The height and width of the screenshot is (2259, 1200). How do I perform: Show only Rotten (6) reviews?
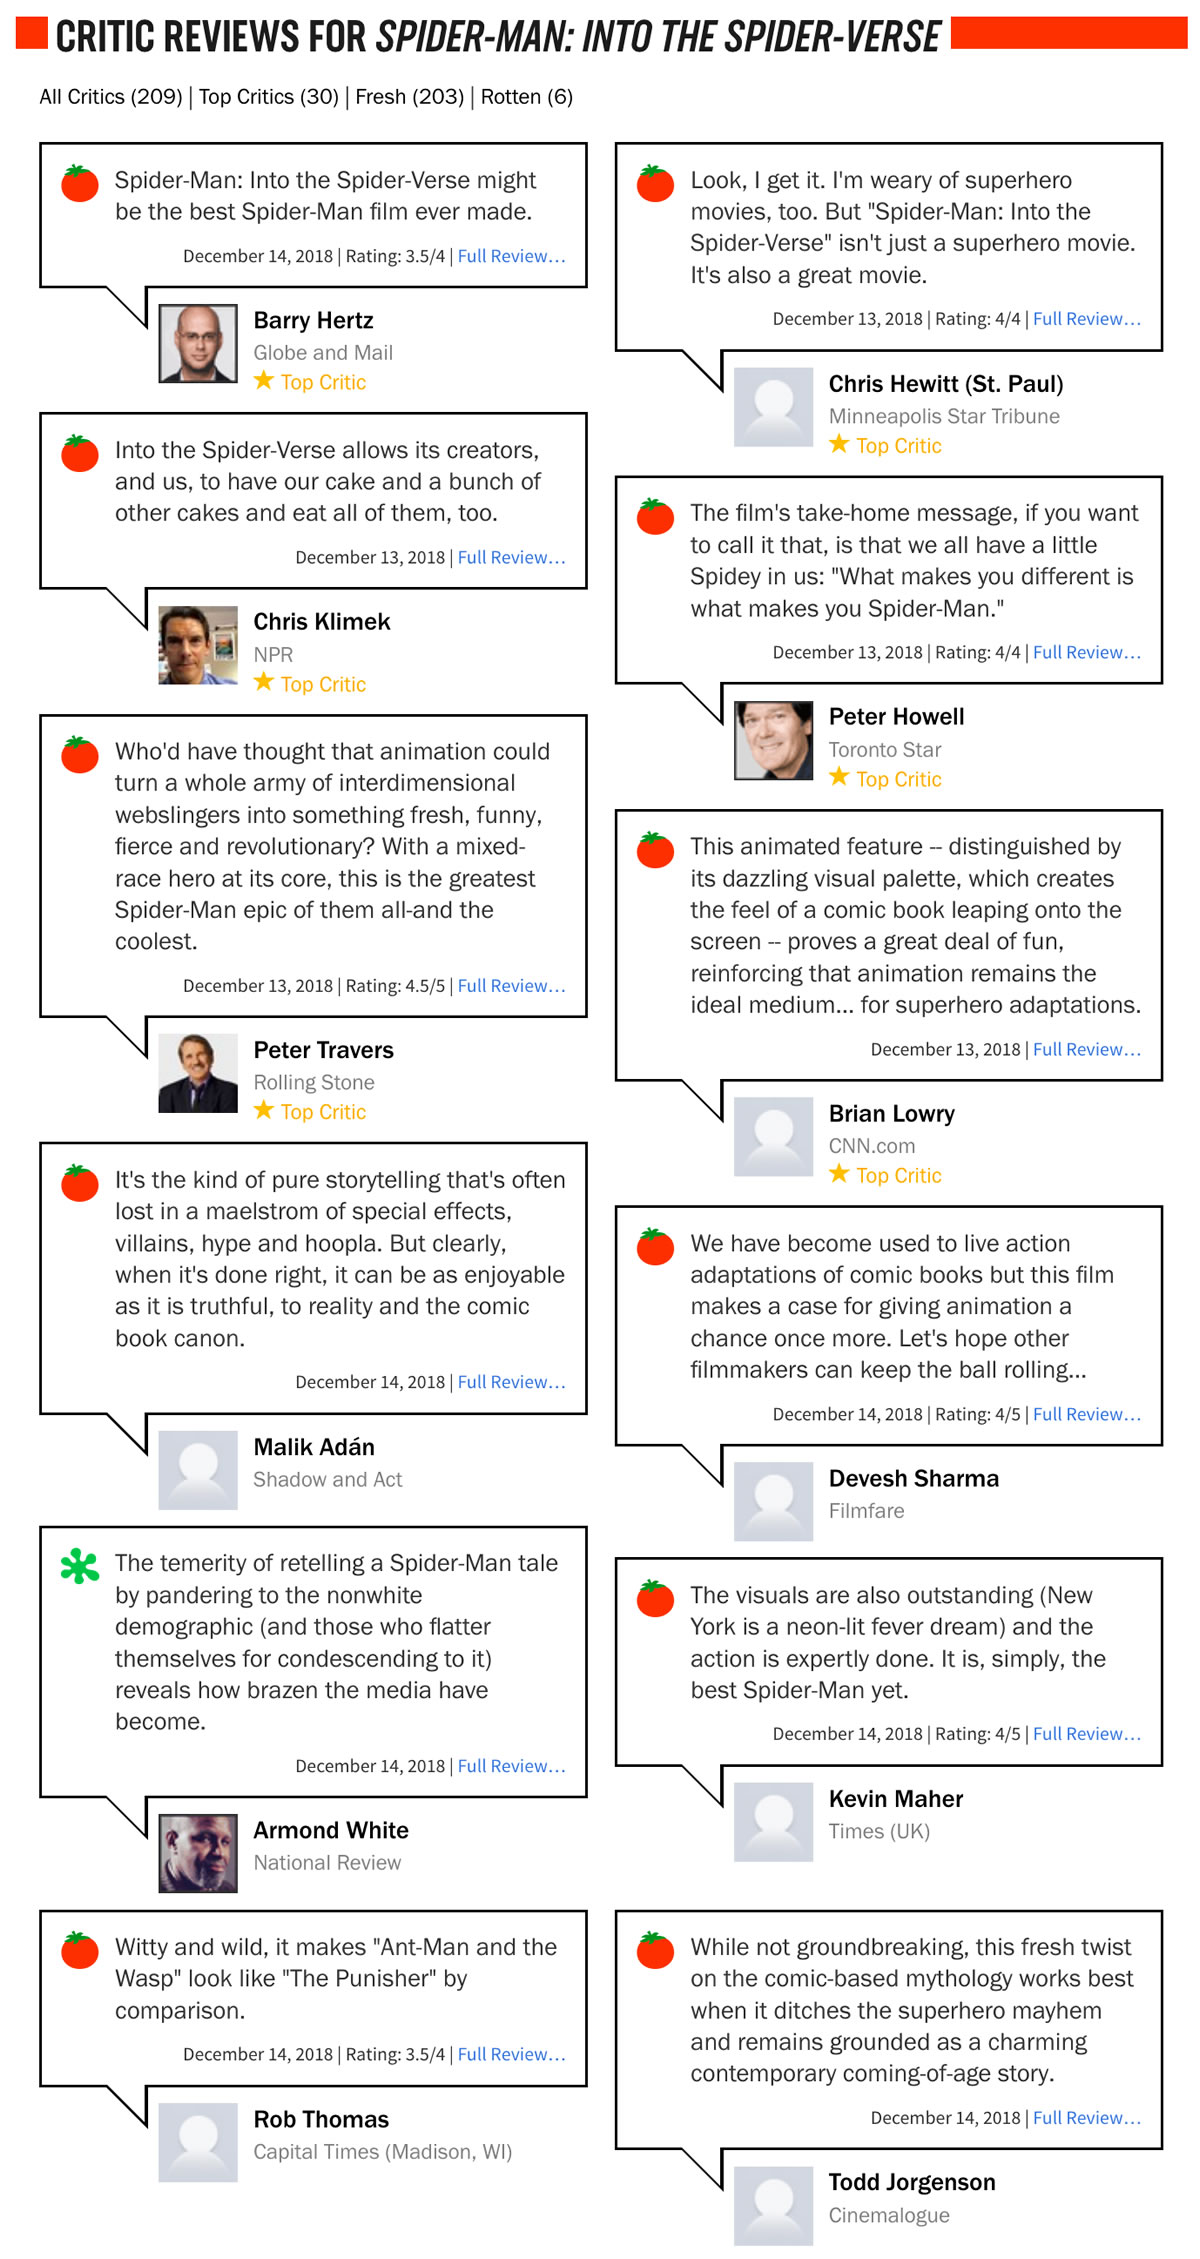point(526,97)
